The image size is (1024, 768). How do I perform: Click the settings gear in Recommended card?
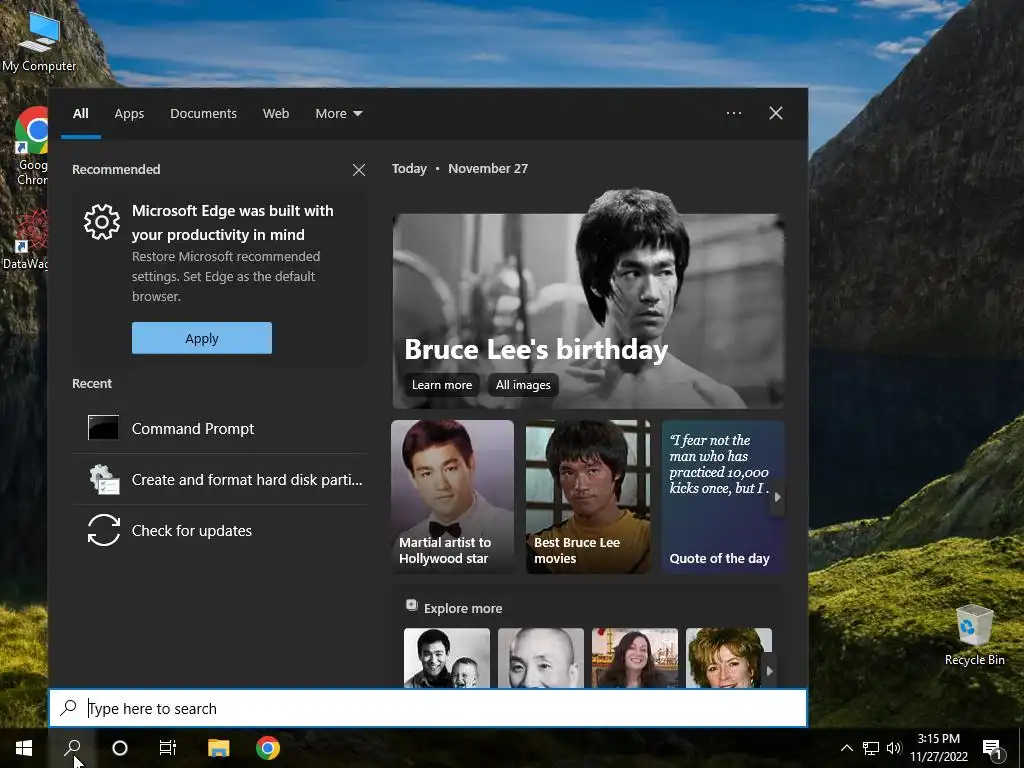click(x=102, y=222)
